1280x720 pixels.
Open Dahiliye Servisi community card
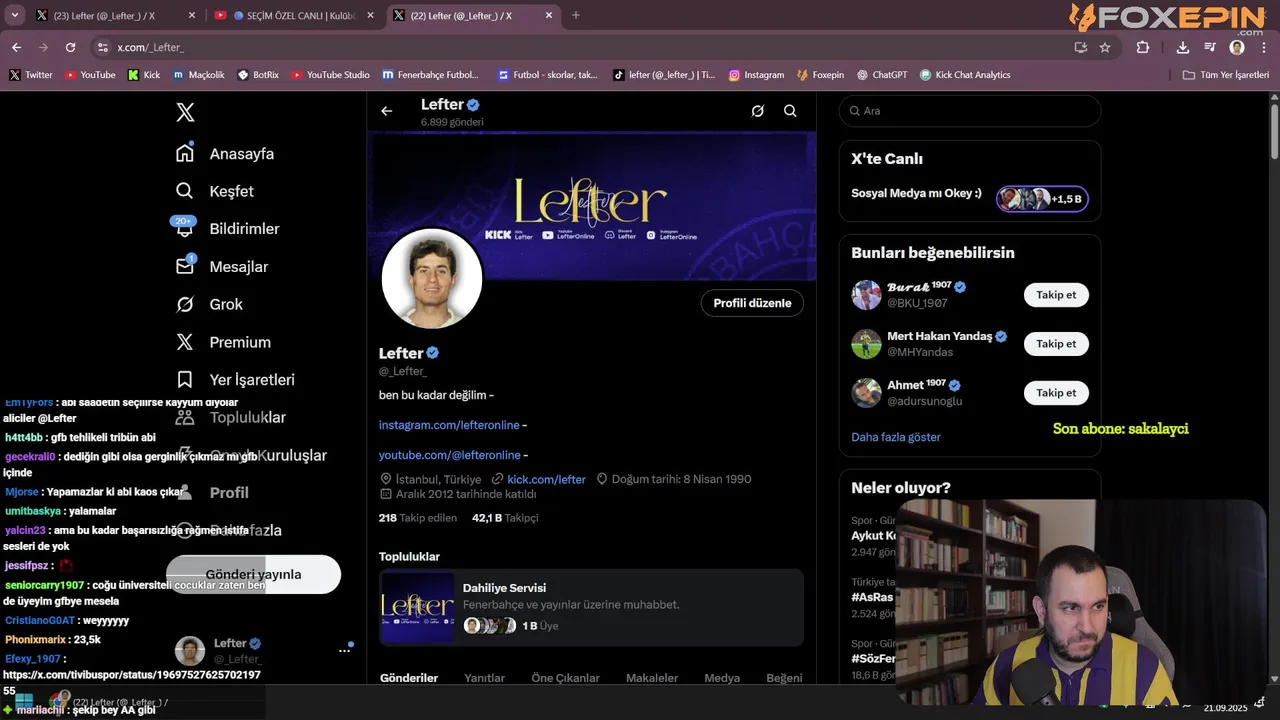(591, 607)
